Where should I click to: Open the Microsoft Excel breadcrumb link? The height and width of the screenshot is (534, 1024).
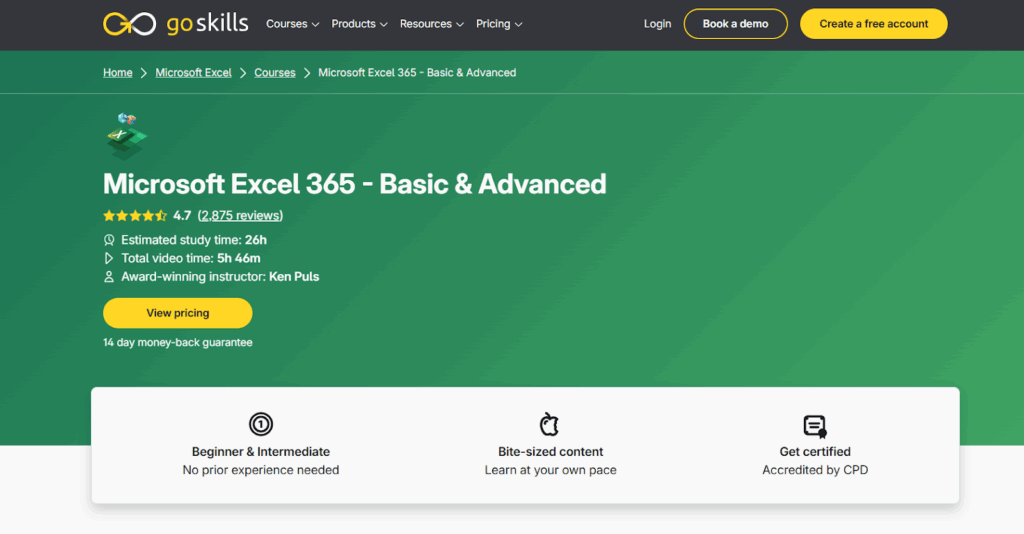[193, 72]
